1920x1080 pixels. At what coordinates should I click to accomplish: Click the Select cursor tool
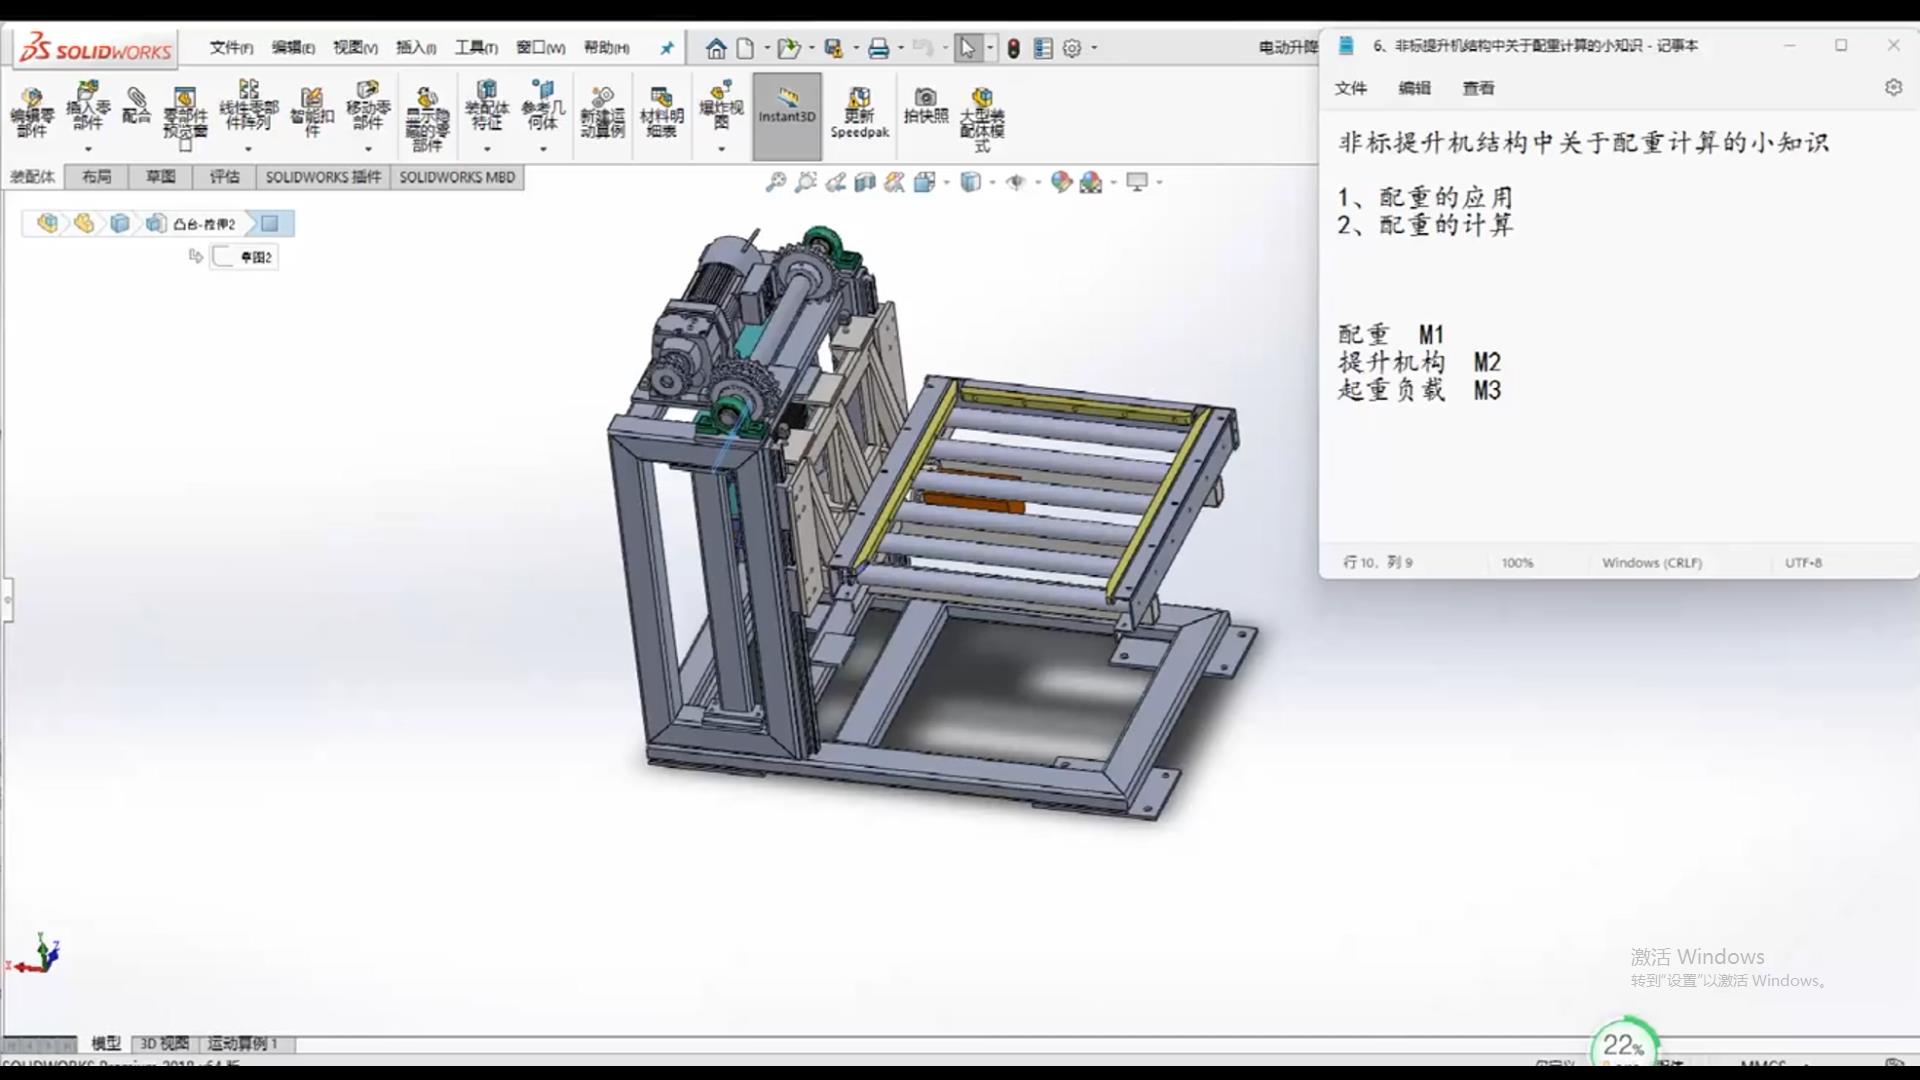tap(967, 48)
